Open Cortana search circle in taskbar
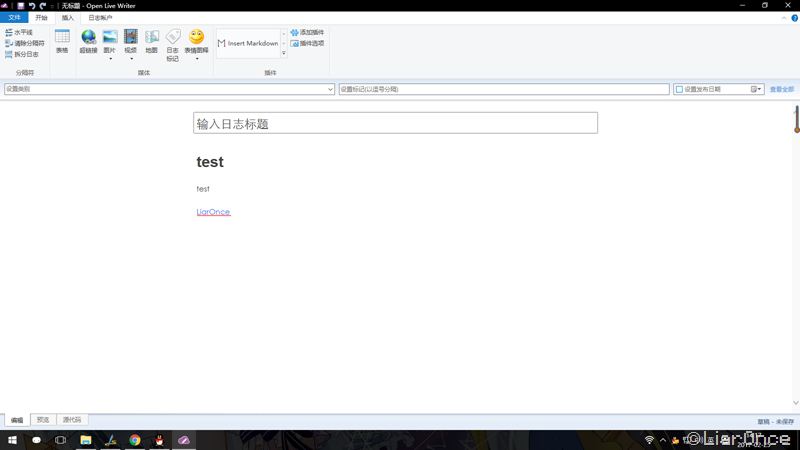The image size is (800, 450). pos(36,440)
